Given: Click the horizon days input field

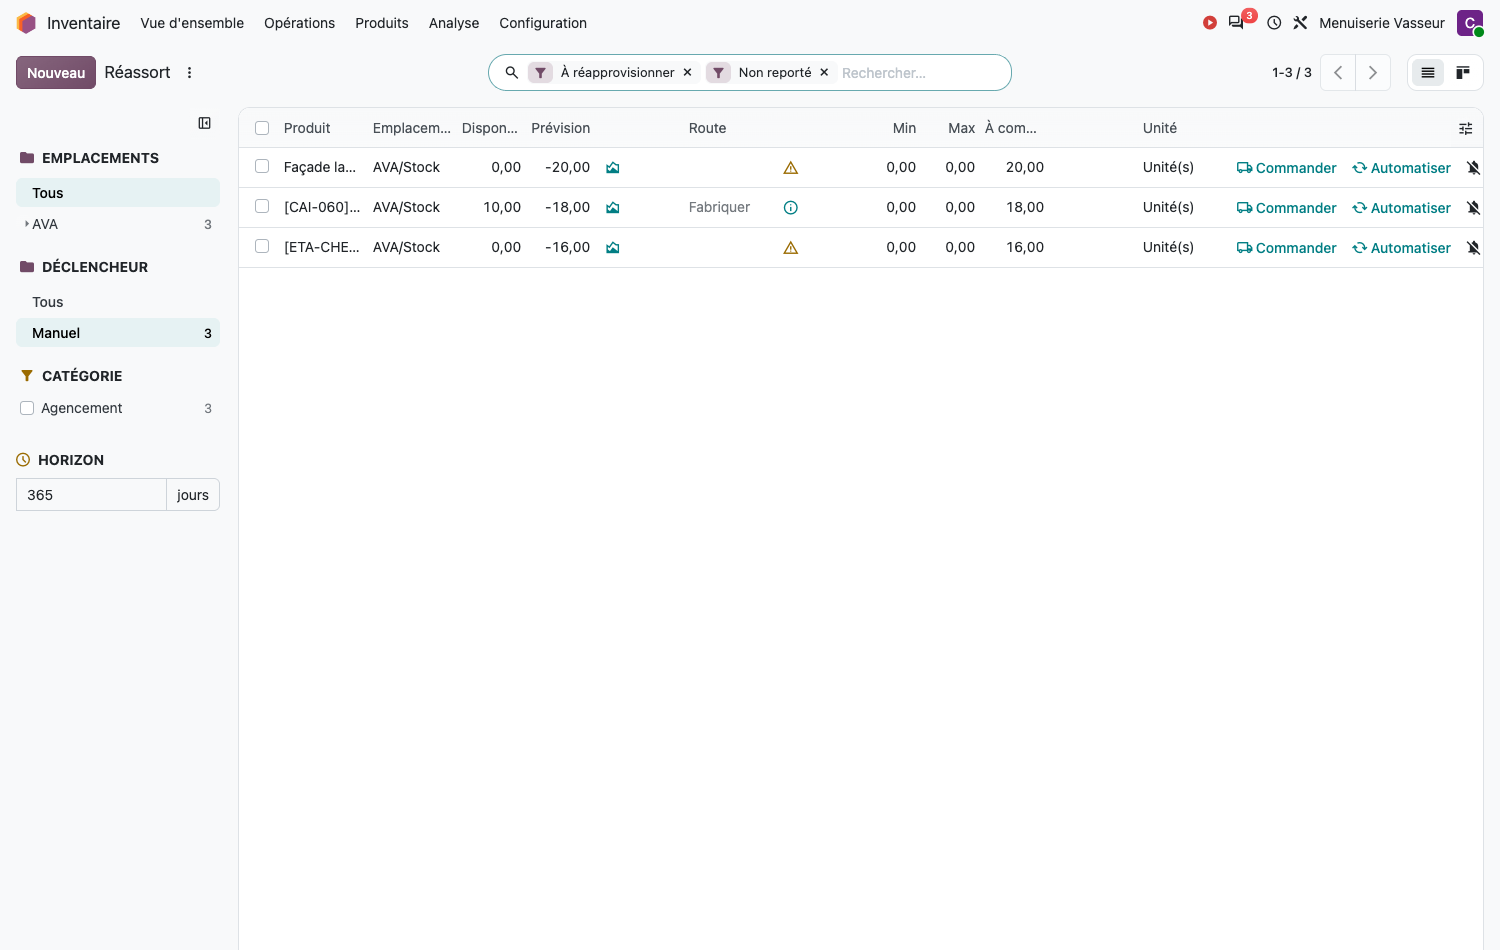Looking at the screenshot, I should [91, 495].
